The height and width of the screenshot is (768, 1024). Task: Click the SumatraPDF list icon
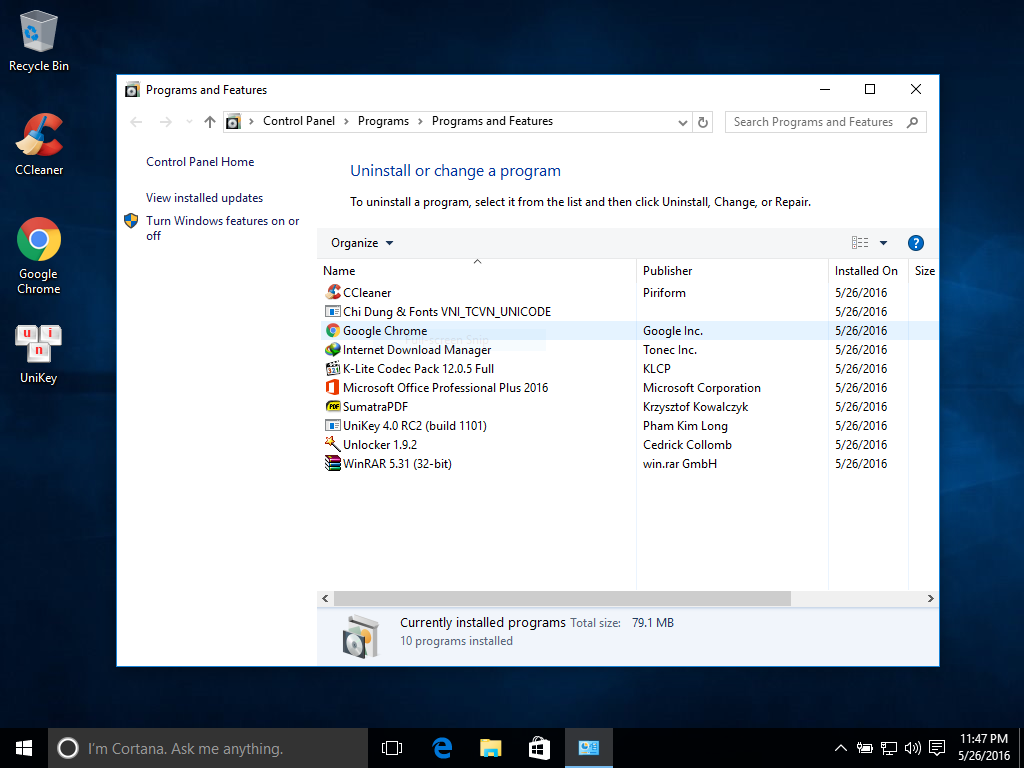[333, 406]
